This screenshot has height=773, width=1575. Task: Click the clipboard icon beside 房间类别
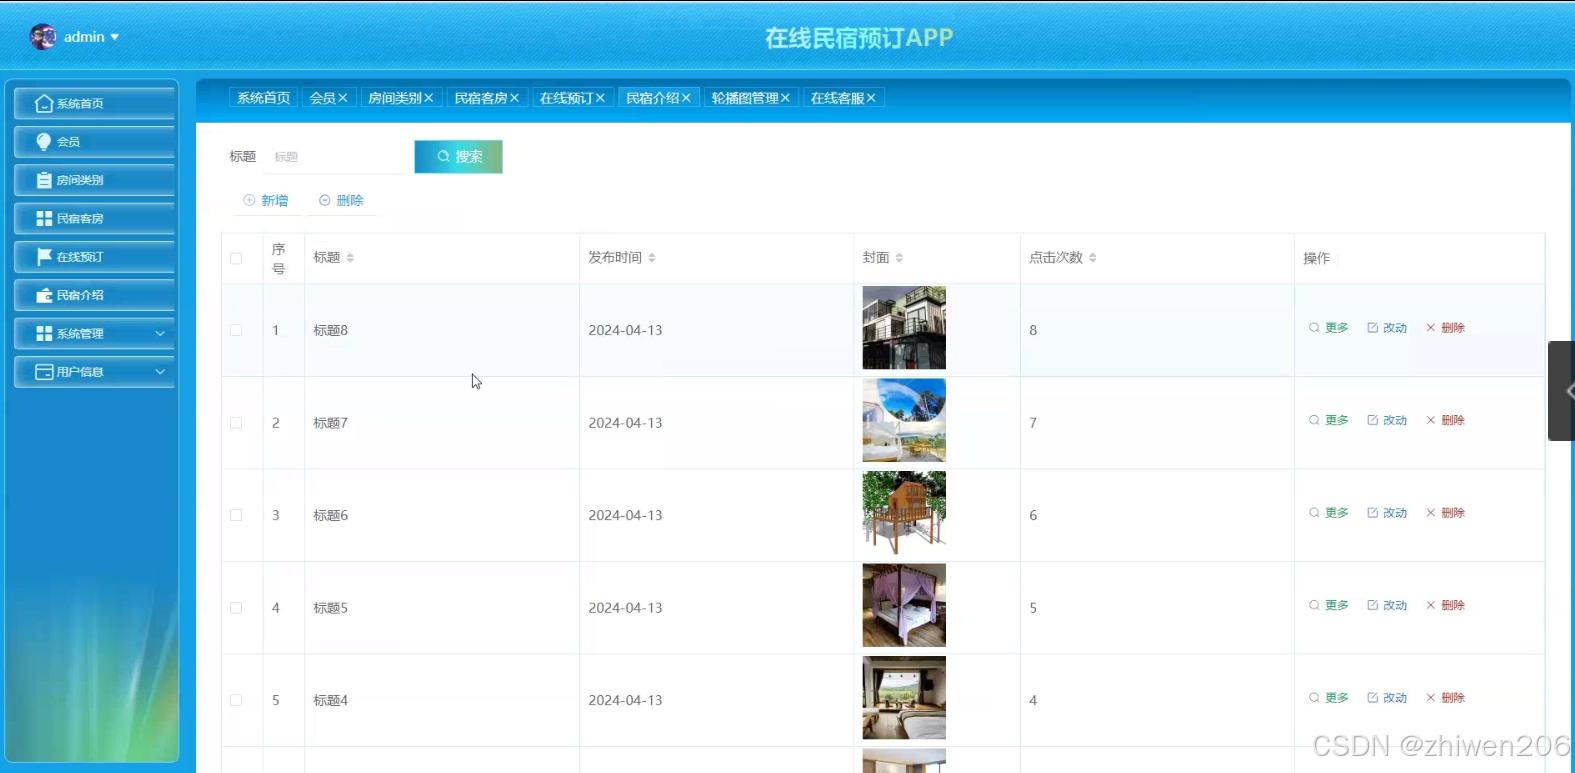[x=44, y=180]
